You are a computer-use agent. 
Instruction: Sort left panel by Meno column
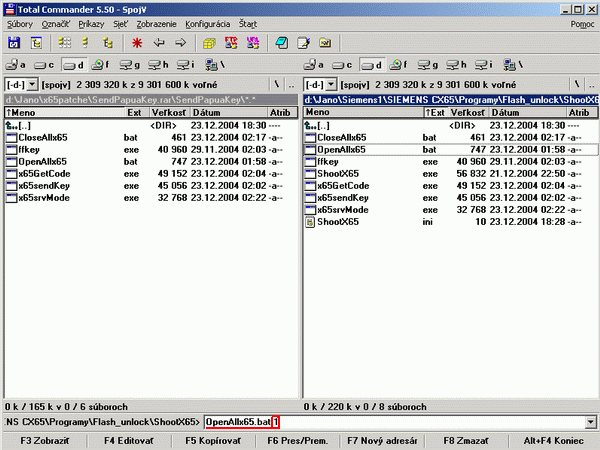point(65,112)
